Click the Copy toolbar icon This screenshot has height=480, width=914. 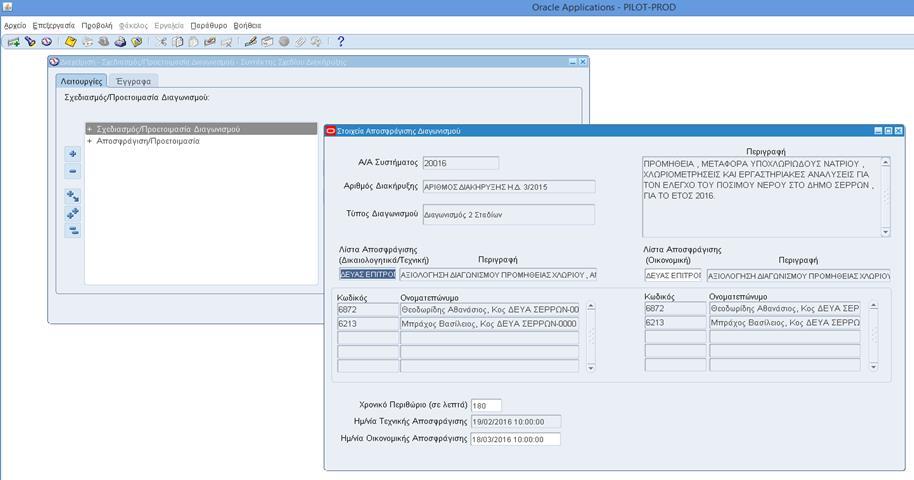[178, 42]
